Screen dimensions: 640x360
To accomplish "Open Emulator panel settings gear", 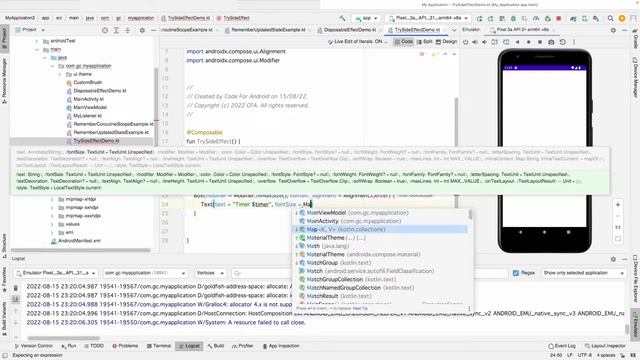I will (613, 30).
